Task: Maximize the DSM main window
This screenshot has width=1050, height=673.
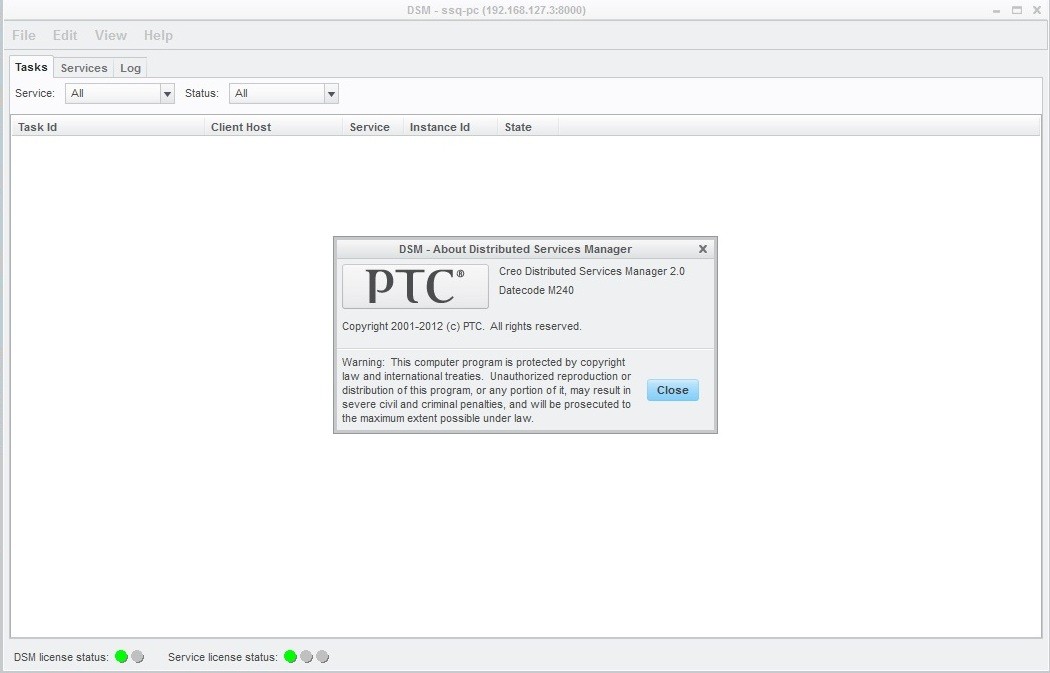Action: click(1017, 10)
